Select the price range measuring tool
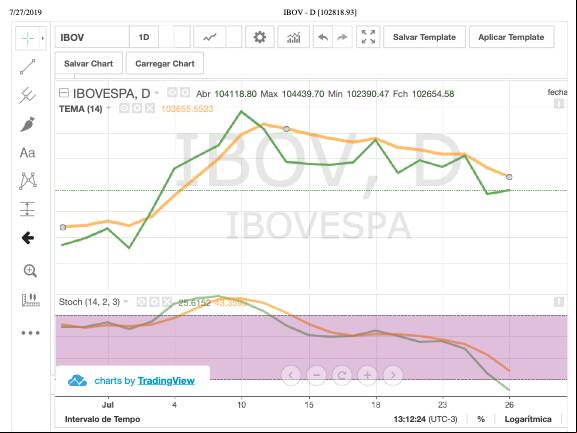Screen dimensions: 577x433 pos(28,209)
